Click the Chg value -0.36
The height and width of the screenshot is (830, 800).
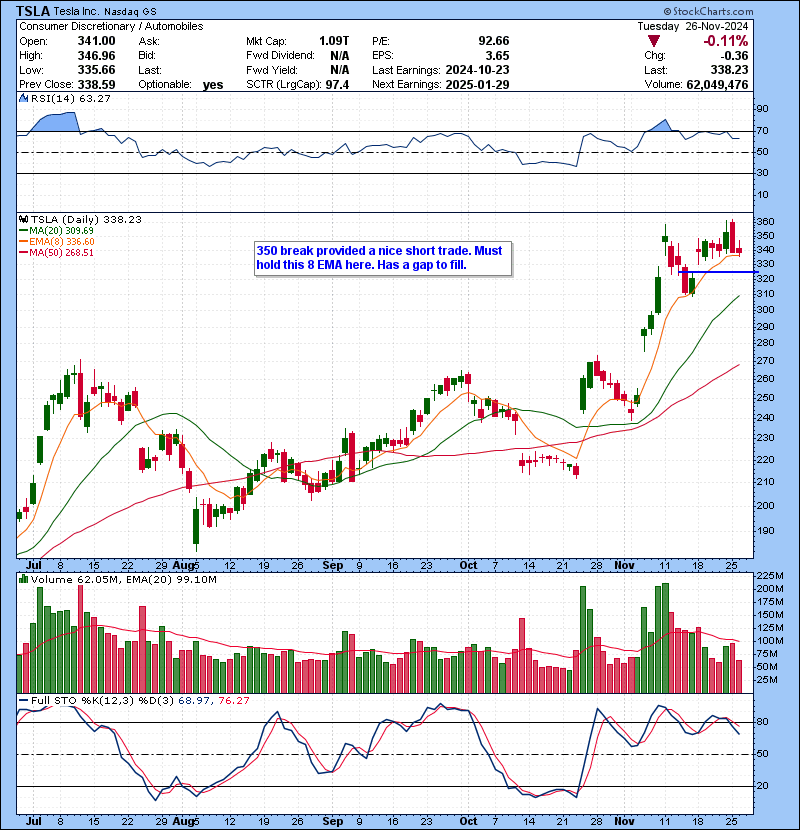point(735,56)
